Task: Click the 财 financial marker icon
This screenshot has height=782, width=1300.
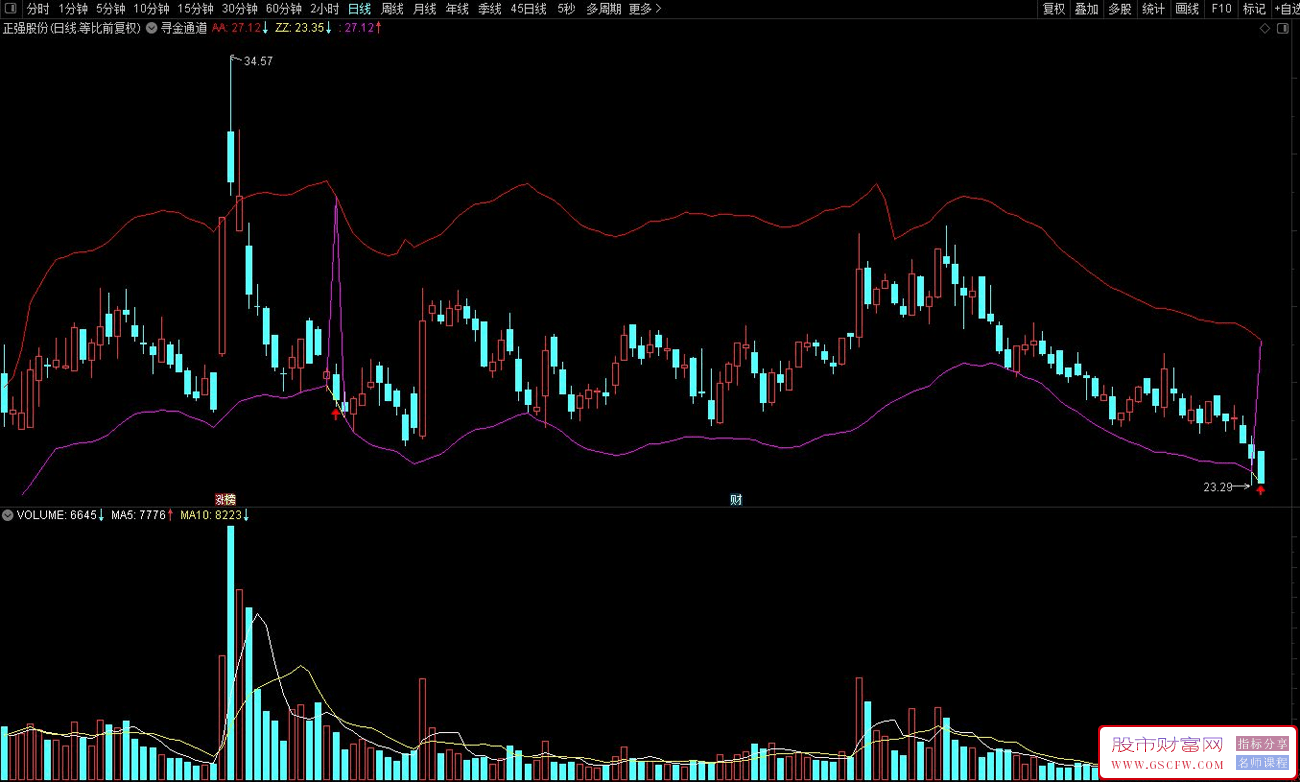Action: (x=736, y=500)
